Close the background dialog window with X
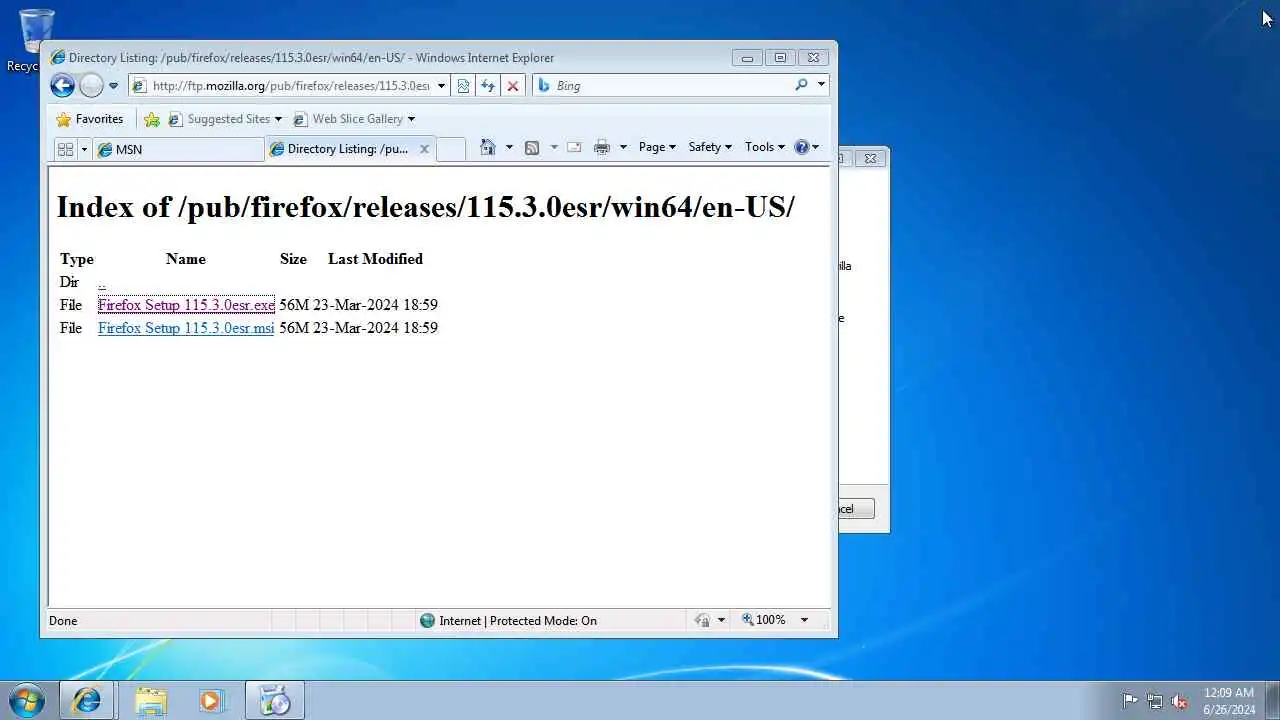1280x720 pixels. (x=870, y=158)
